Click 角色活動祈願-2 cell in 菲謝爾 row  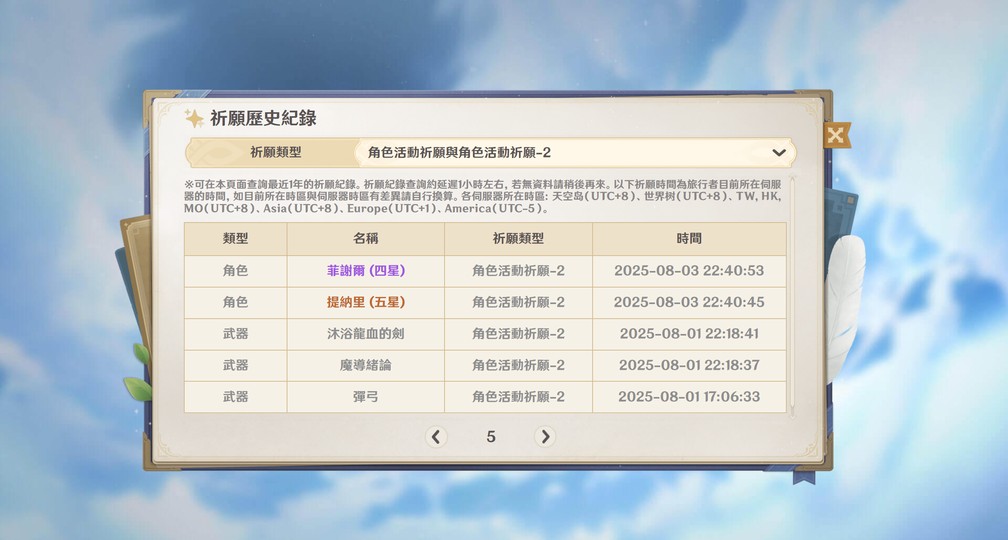[x=518, y=271]
